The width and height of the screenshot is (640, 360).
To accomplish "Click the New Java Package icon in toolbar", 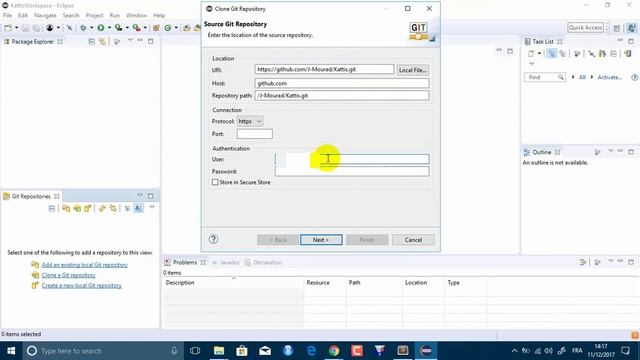I will (x=156, y=28).
